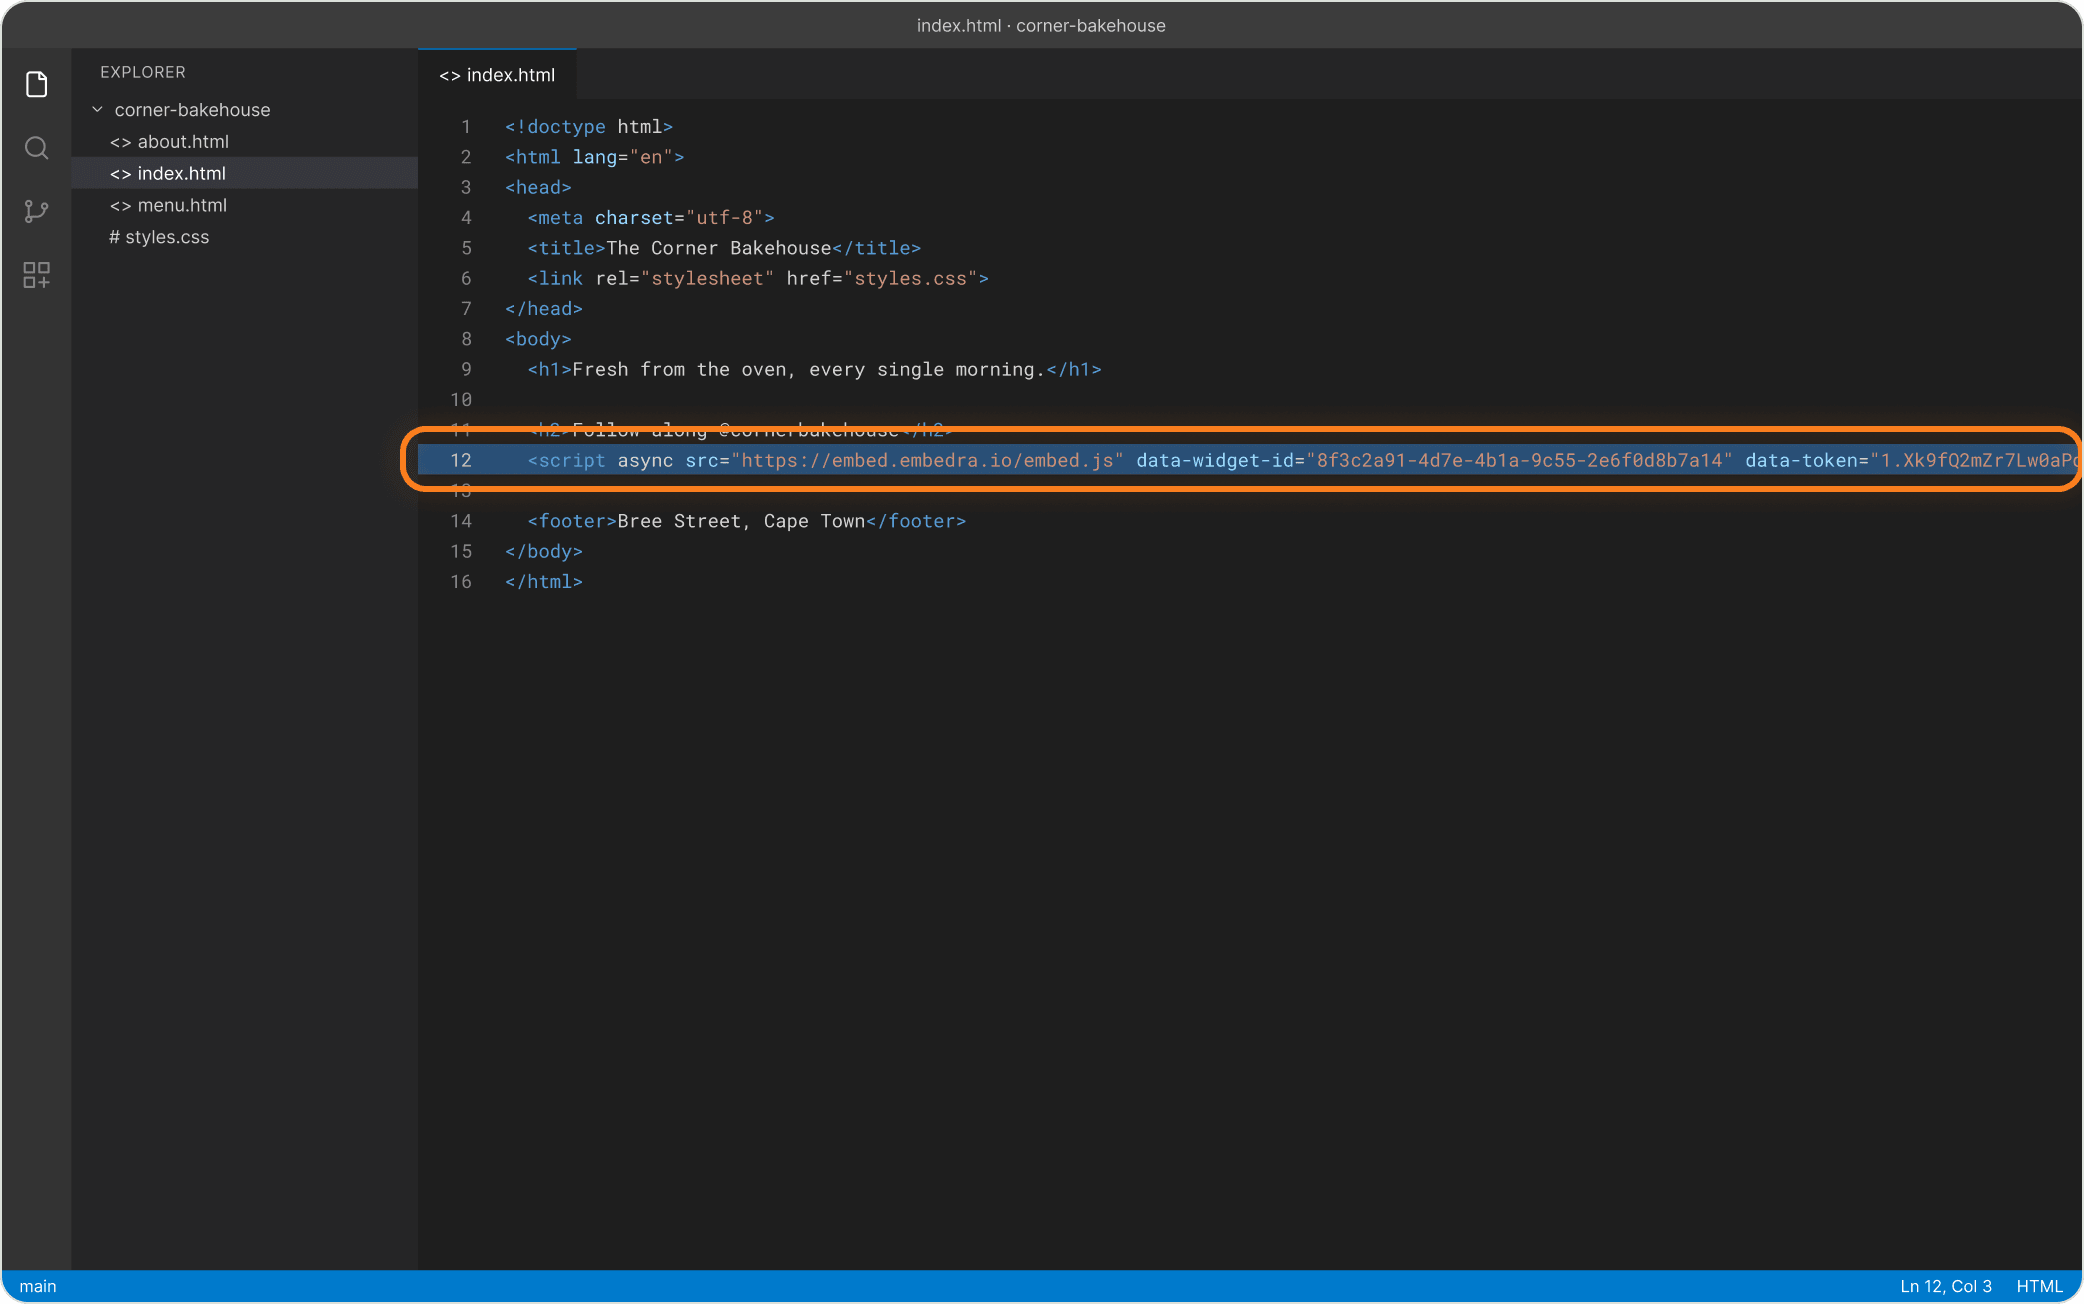The width and height of the screenshot is (2084, 1304).
Task: Click the closing body tag on line 15
Action: click(x=544, y=551)
